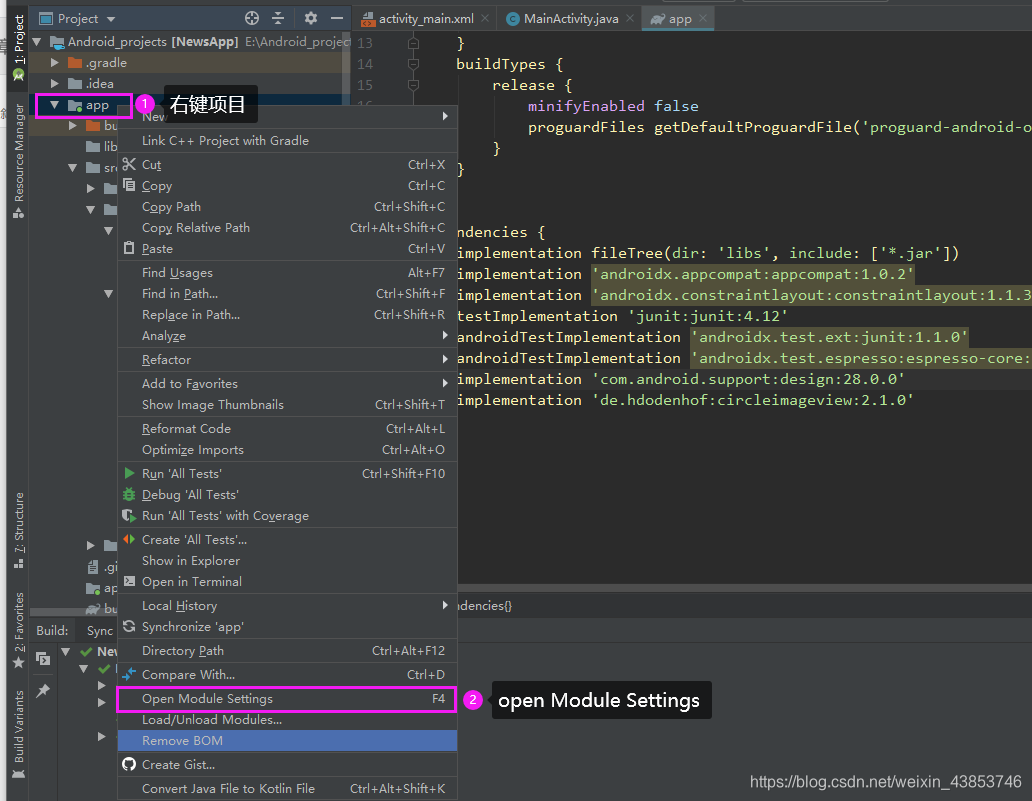Choose Optimize Imports
This screenshot has height=801, width=1032.
click(x=287, y=450)
